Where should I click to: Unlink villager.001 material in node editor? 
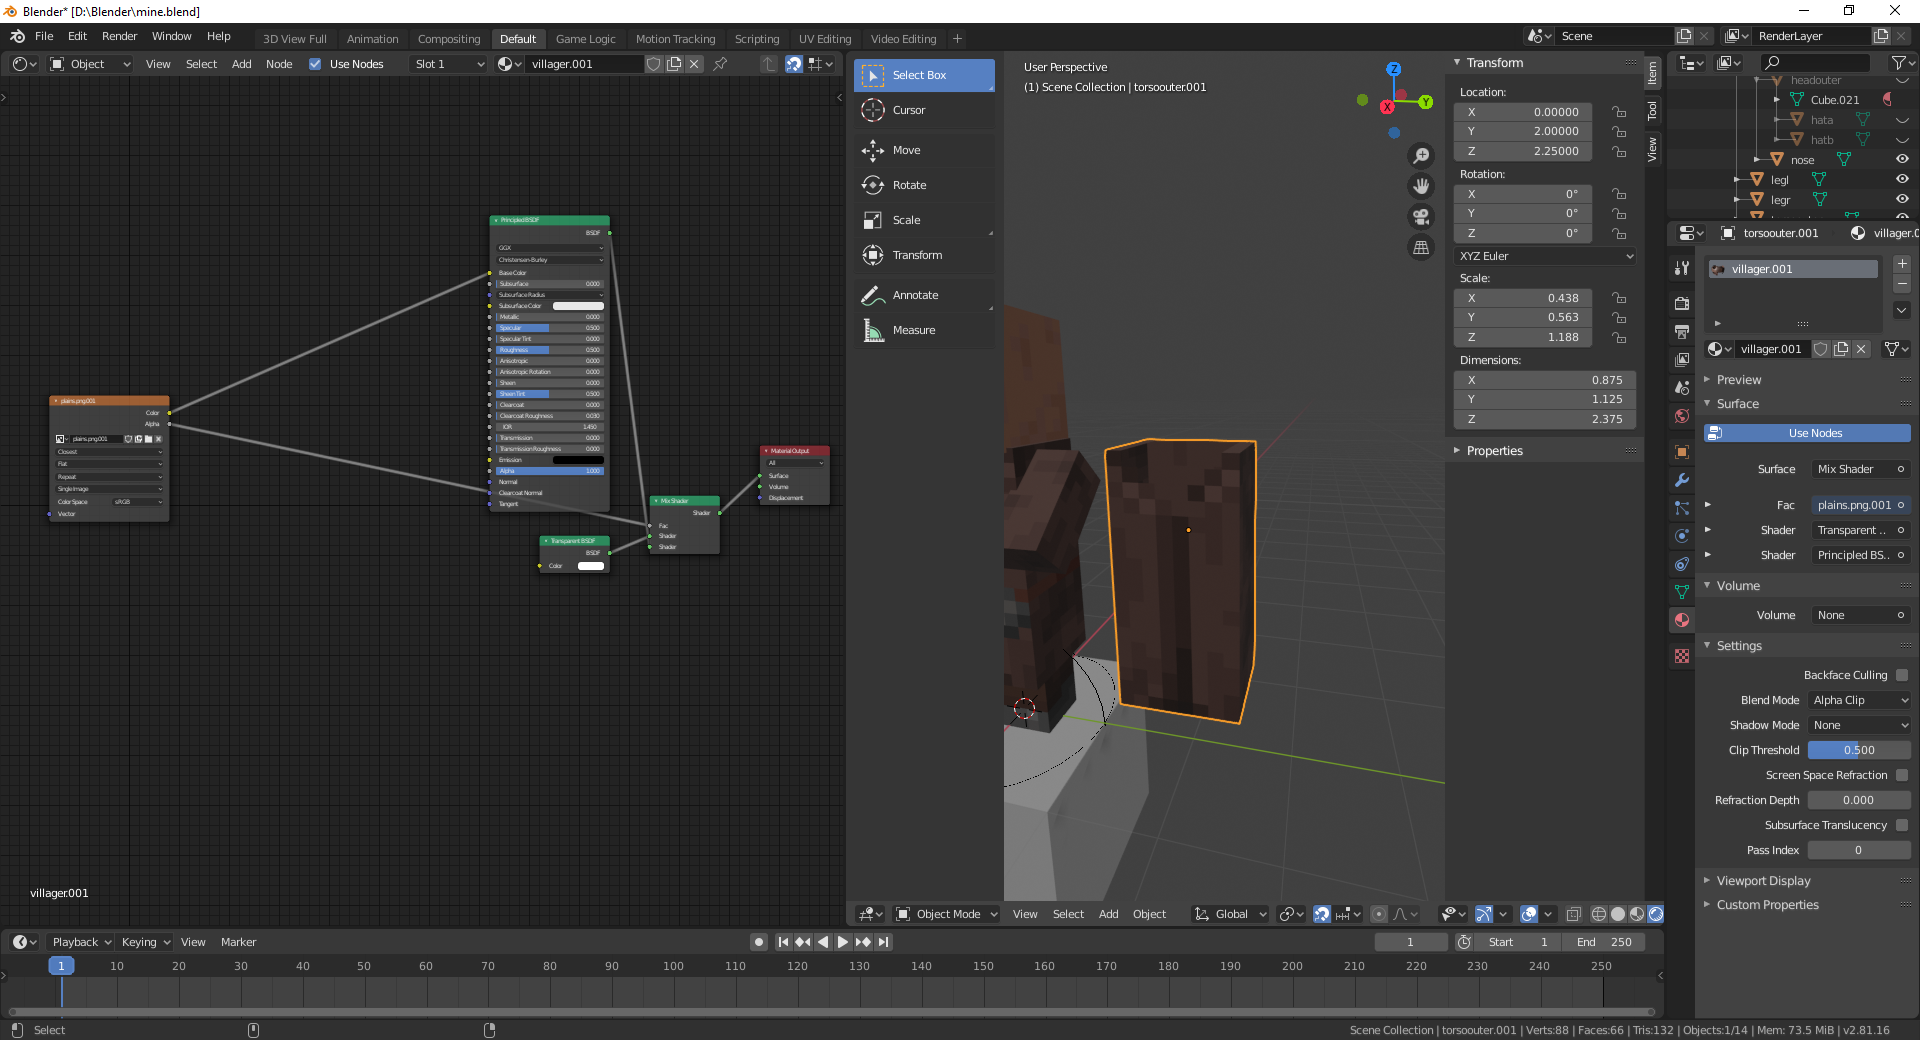point(694,64)
